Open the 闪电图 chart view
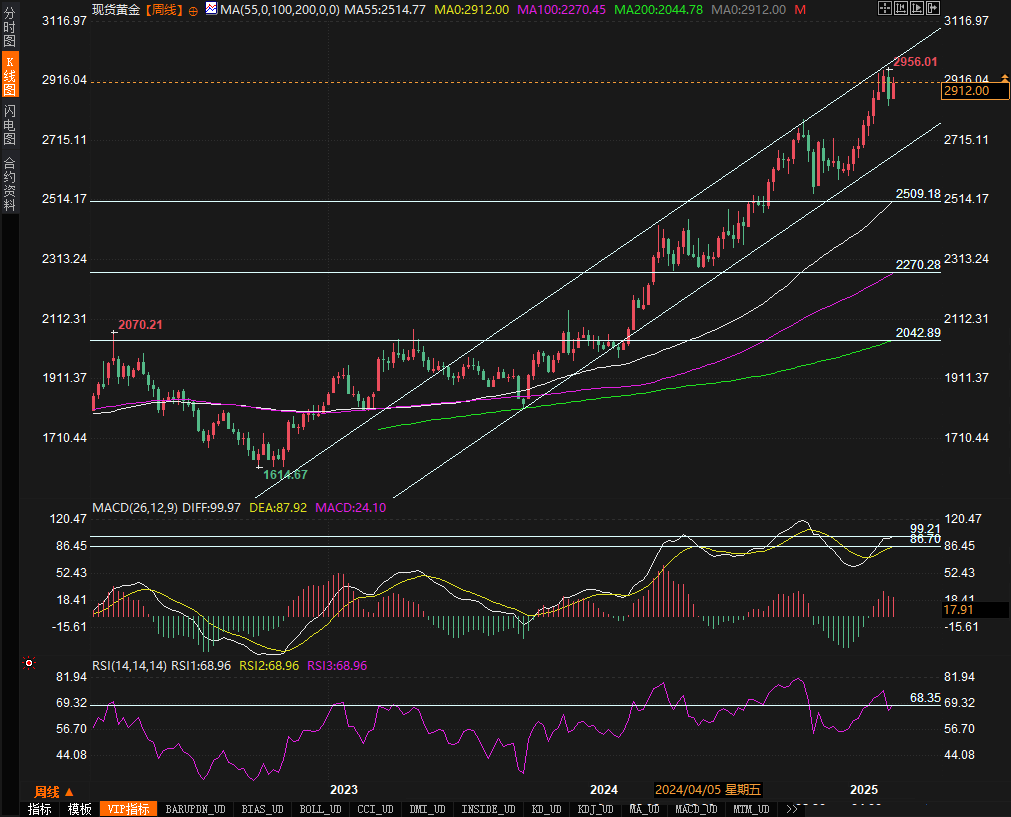1011x817 pixels. click(9, 125)
